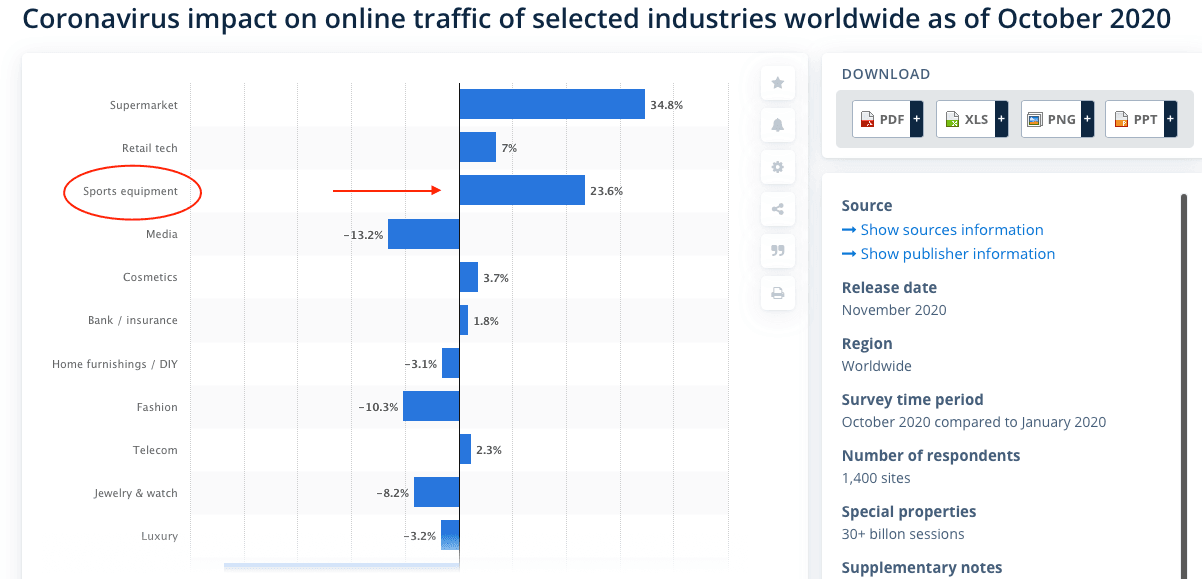Click the sidebar vertical scrollbar
The width and height of the screenshot is (1202, 579).
click(1185, 385)
